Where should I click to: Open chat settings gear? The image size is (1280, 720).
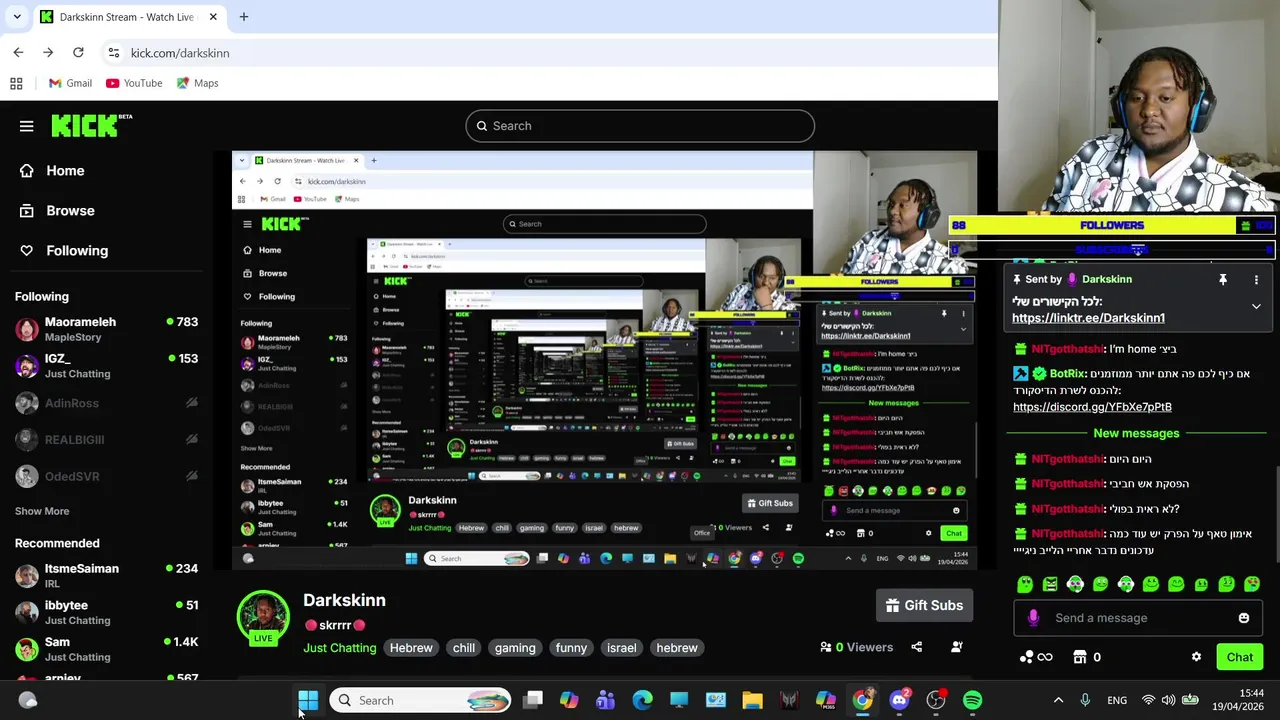[x=1196, y=657]
